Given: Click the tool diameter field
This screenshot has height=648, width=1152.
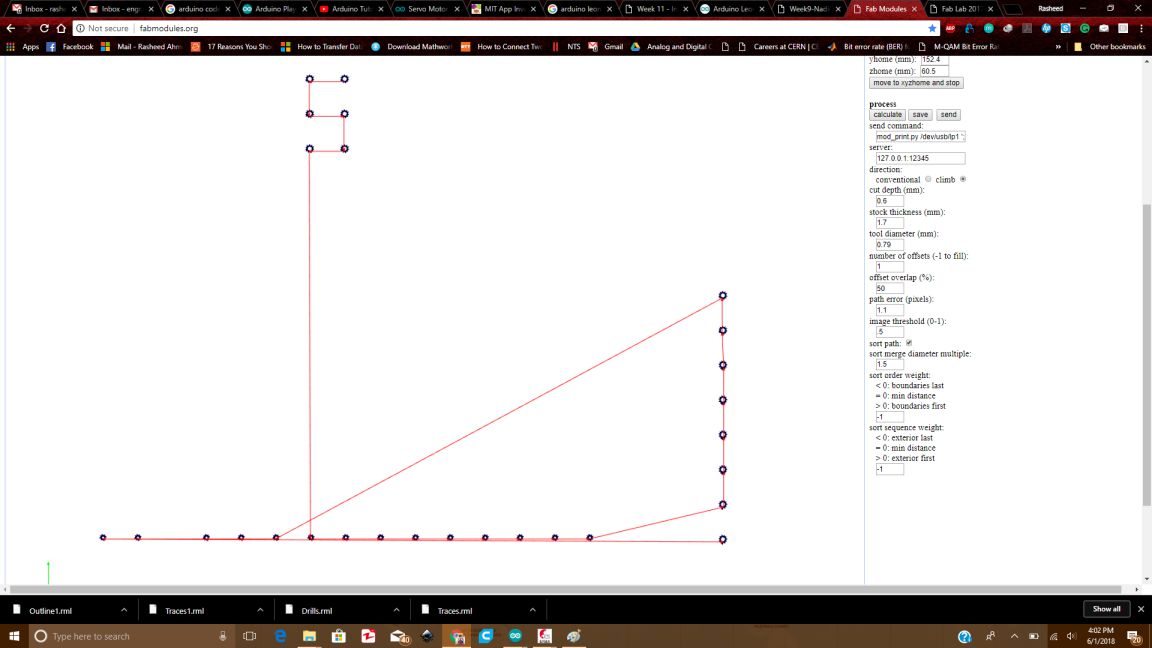Looking at the screenshot, I should [889, 245].
